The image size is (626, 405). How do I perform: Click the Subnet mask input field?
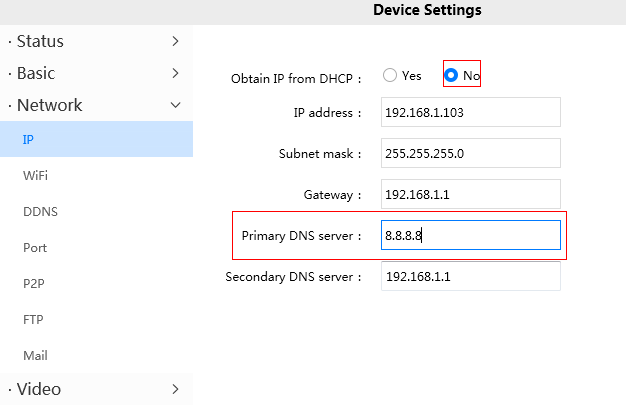pos(470,153)
